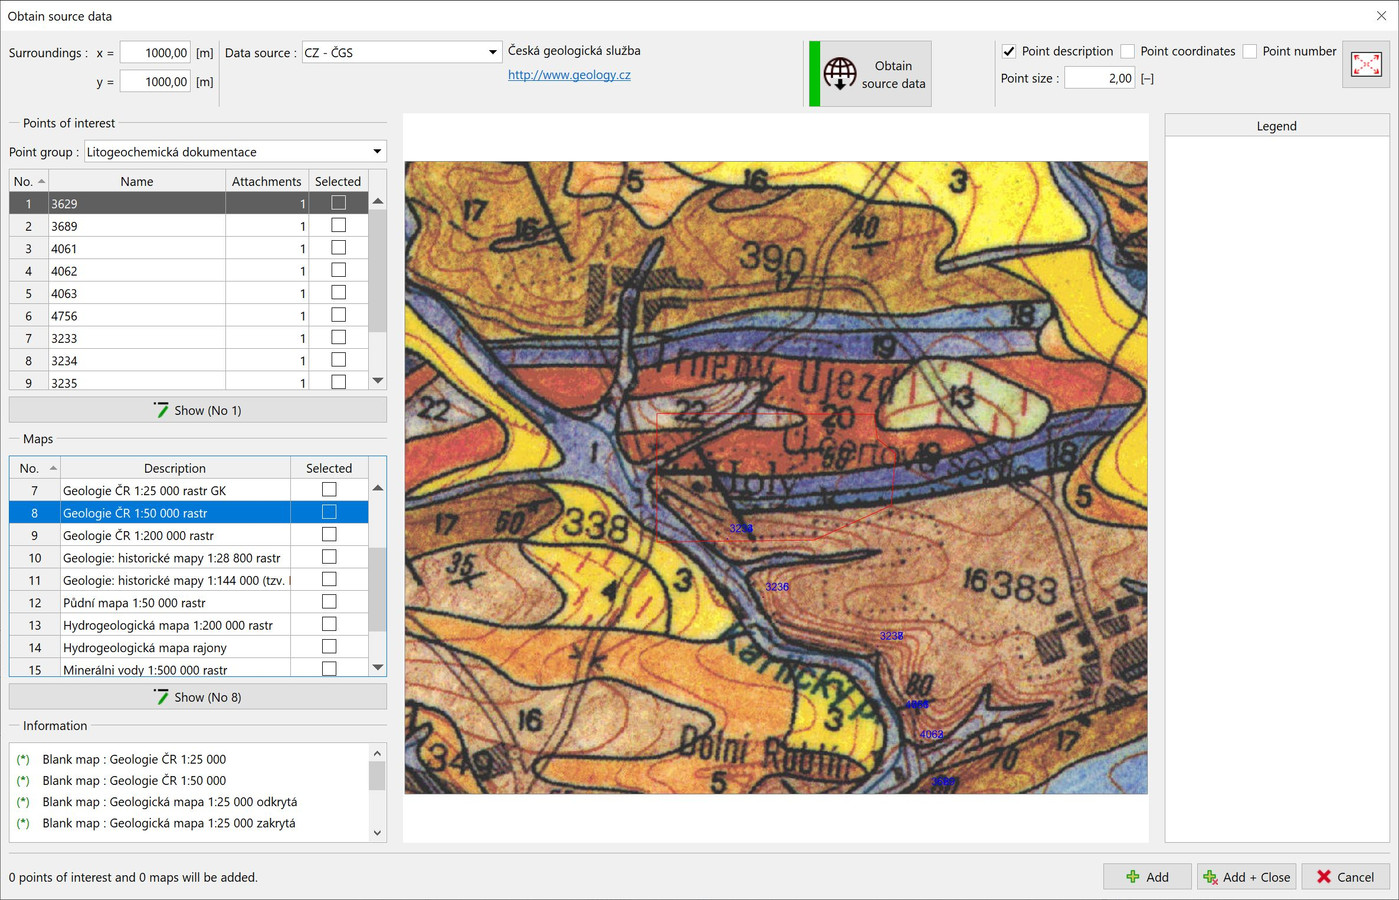Click the red X Cancel icon

coord(1324,877)
